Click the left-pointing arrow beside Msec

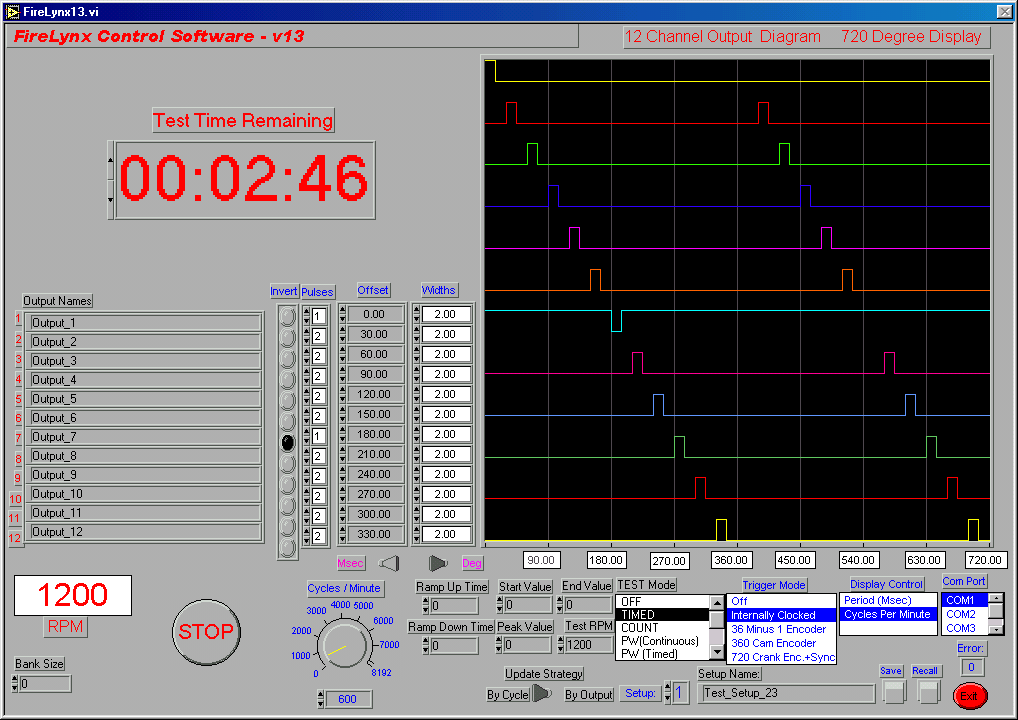[390, 564]
